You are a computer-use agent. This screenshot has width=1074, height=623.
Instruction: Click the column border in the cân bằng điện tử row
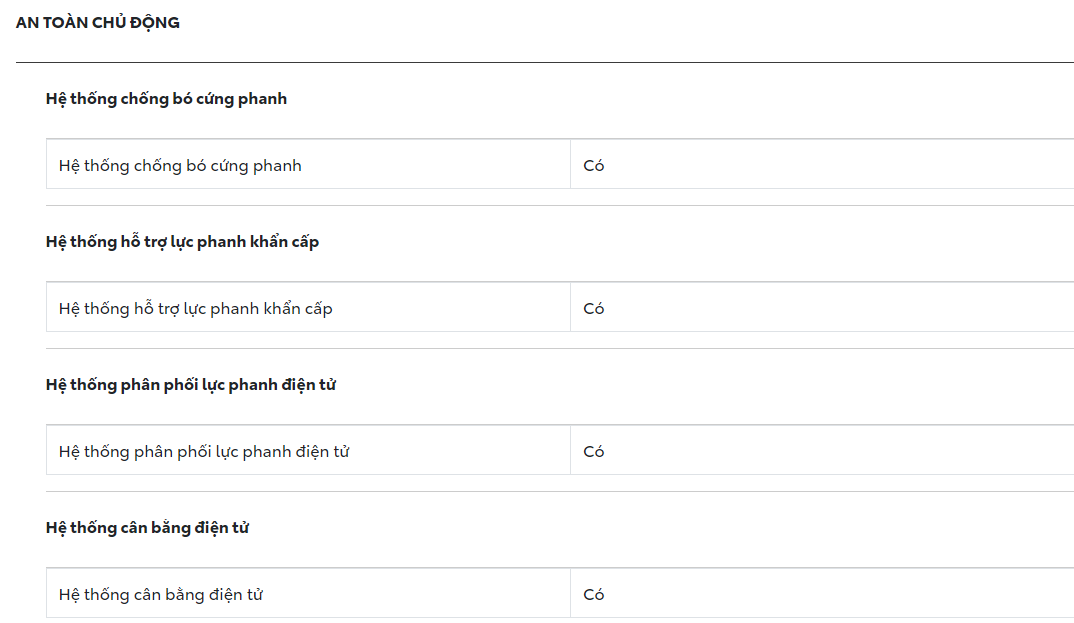pyautogui.click(x=570, y=594)
